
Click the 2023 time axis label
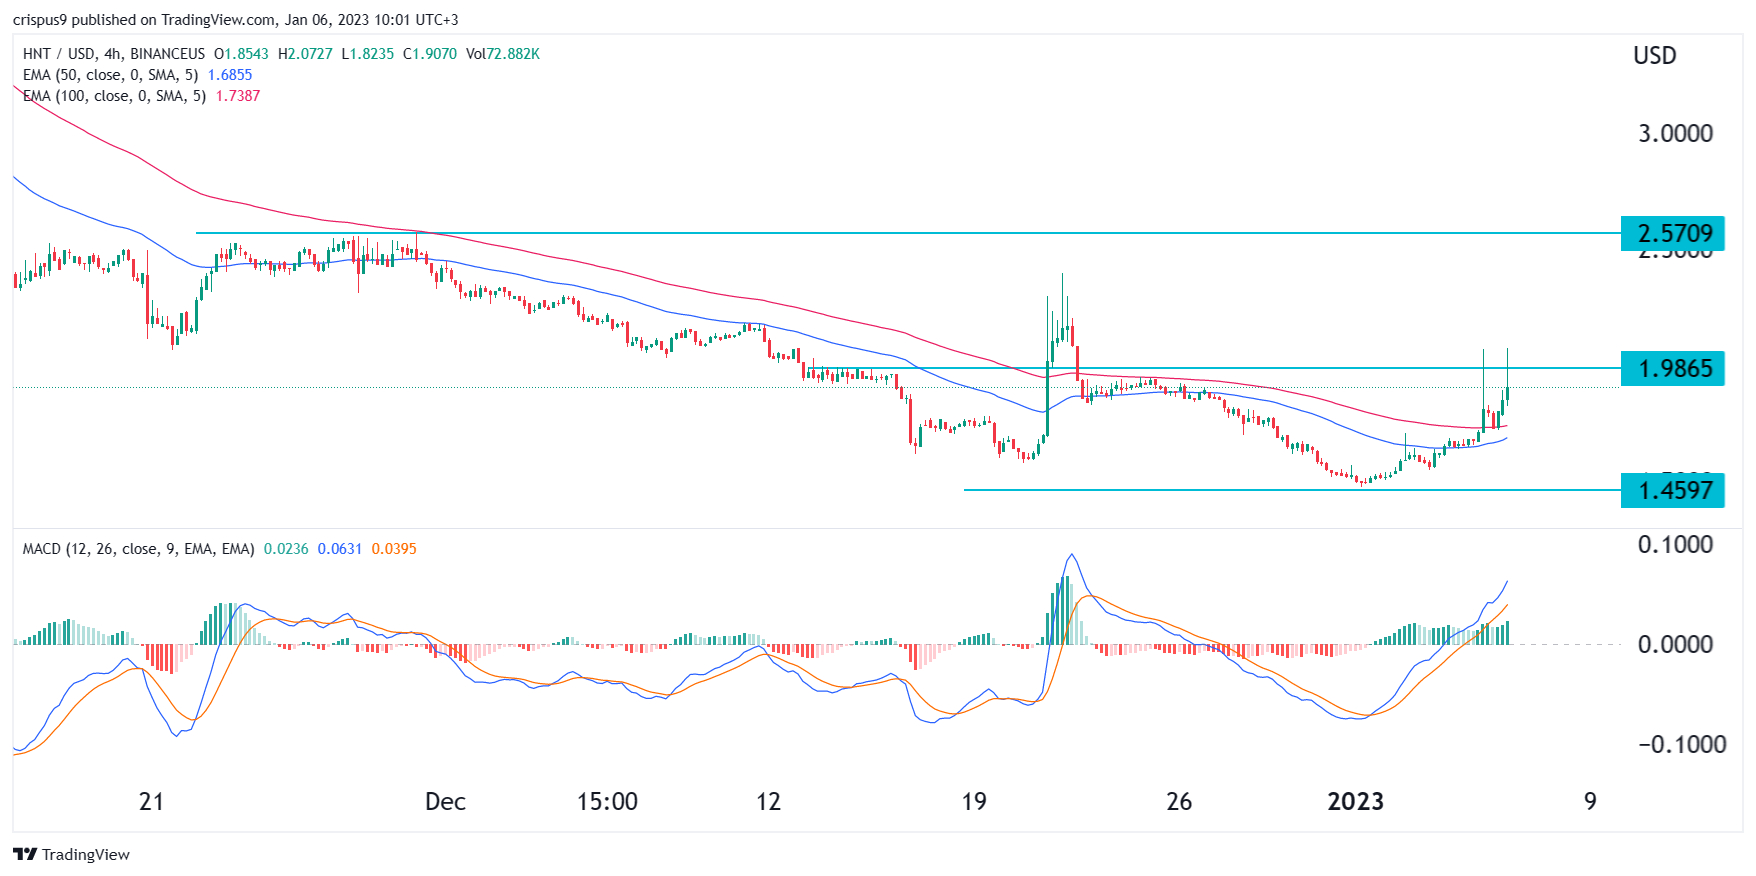coord(1355,801)
